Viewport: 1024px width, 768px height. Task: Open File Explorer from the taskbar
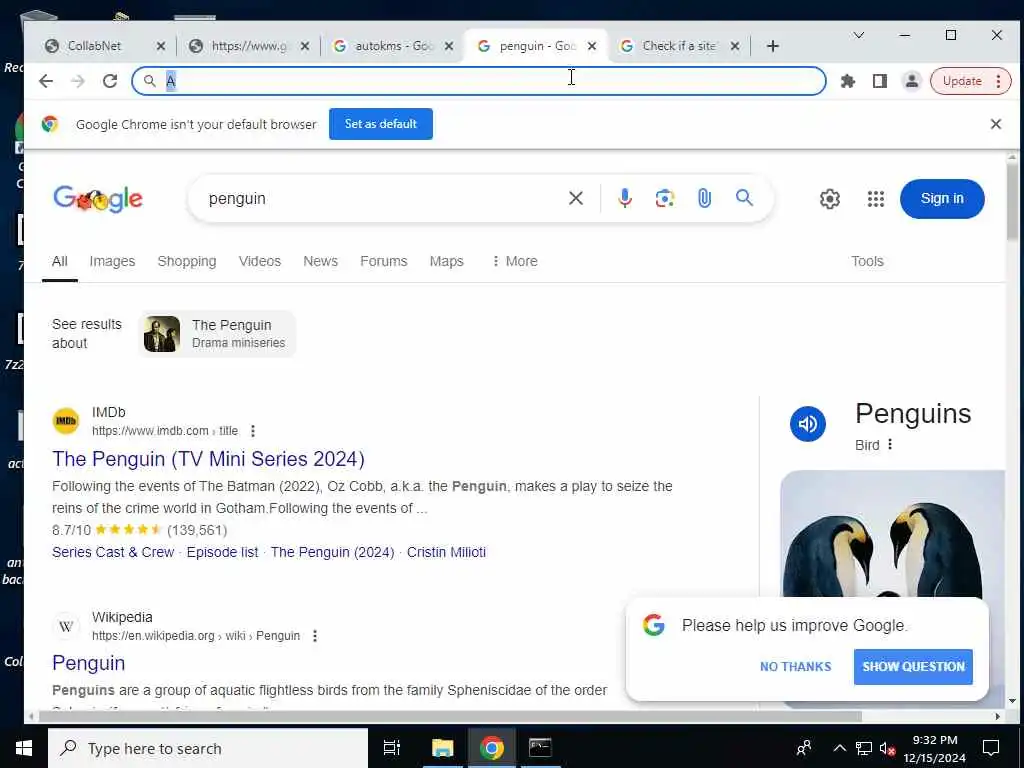click(442, 748)
